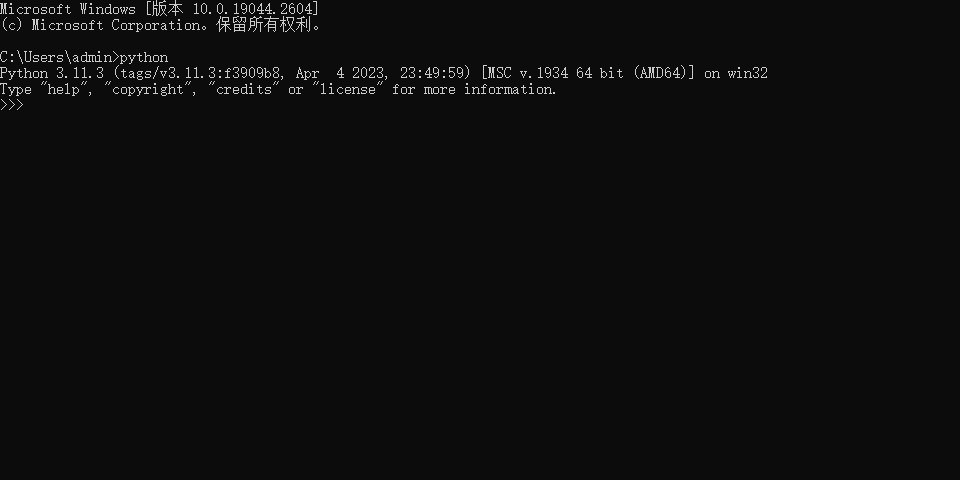Click the Windows version number 10.0.19044.2604
The width and height of the screenshot is (960, 480).
click(252, 10)
